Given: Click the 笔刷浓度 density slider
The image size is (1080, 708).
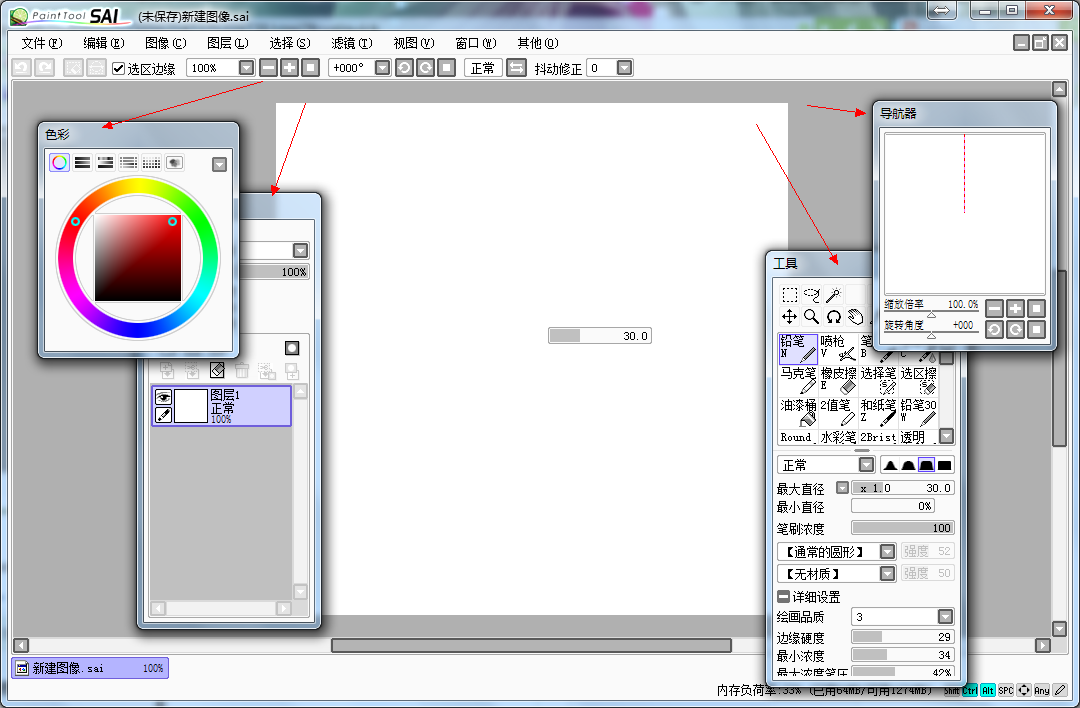Looking at the screenshot, I should [902, 528].
